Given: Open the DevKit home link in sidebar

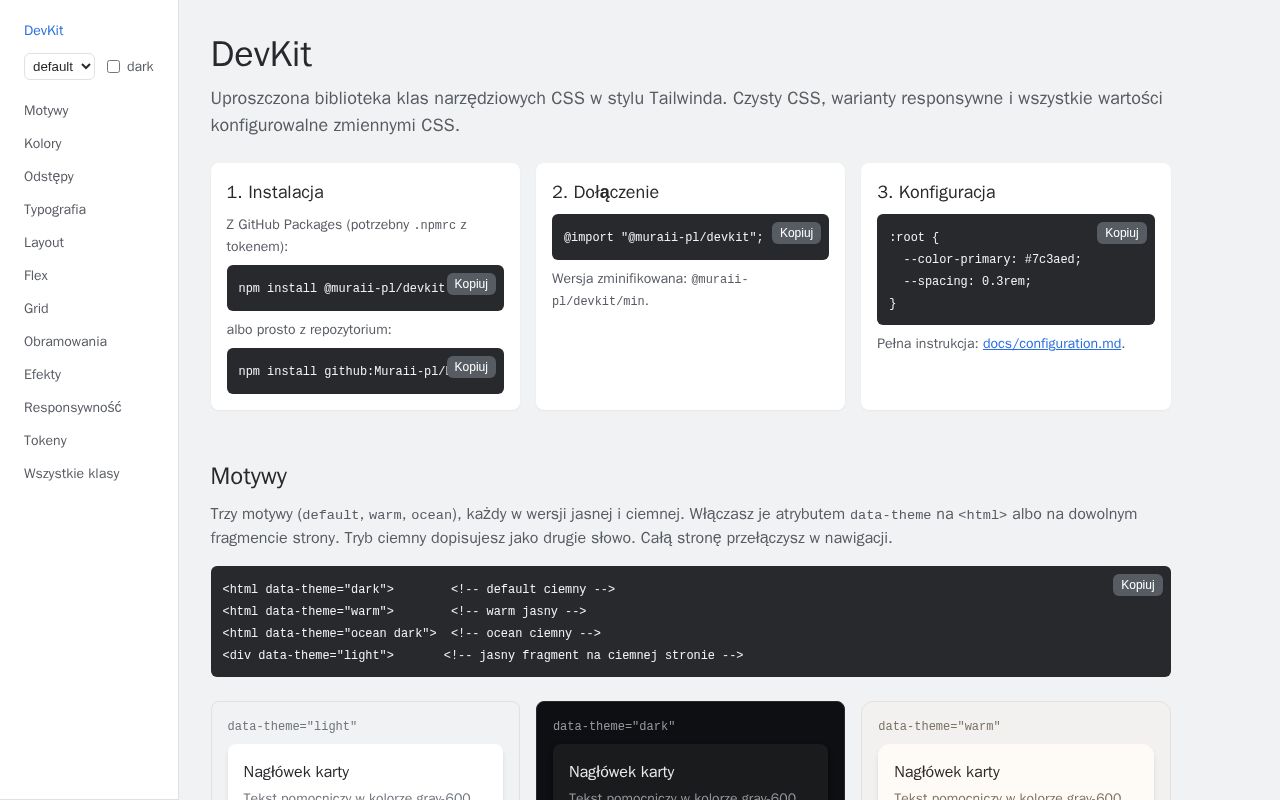Looking at the screenshot, I should click(43, 30).
